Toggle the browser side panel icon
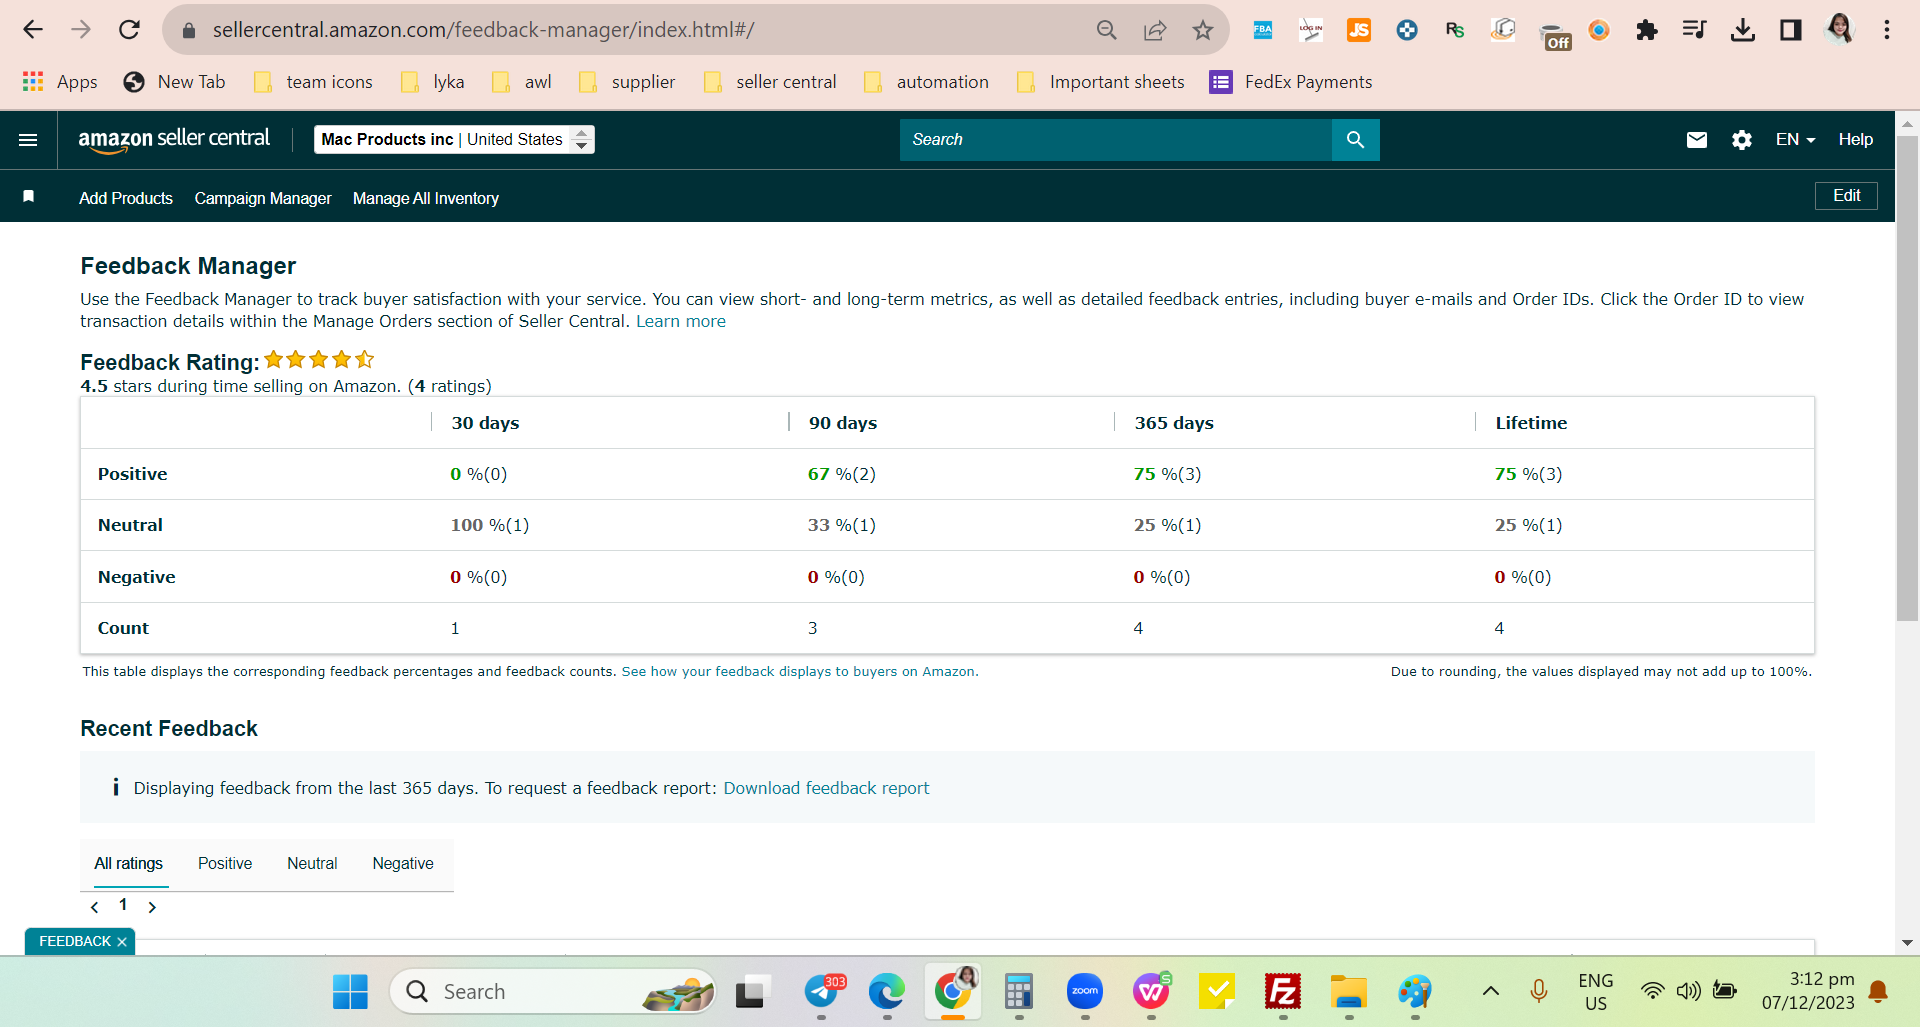The height and width of the screenshot is (1027, 1920). [1791, 30]
